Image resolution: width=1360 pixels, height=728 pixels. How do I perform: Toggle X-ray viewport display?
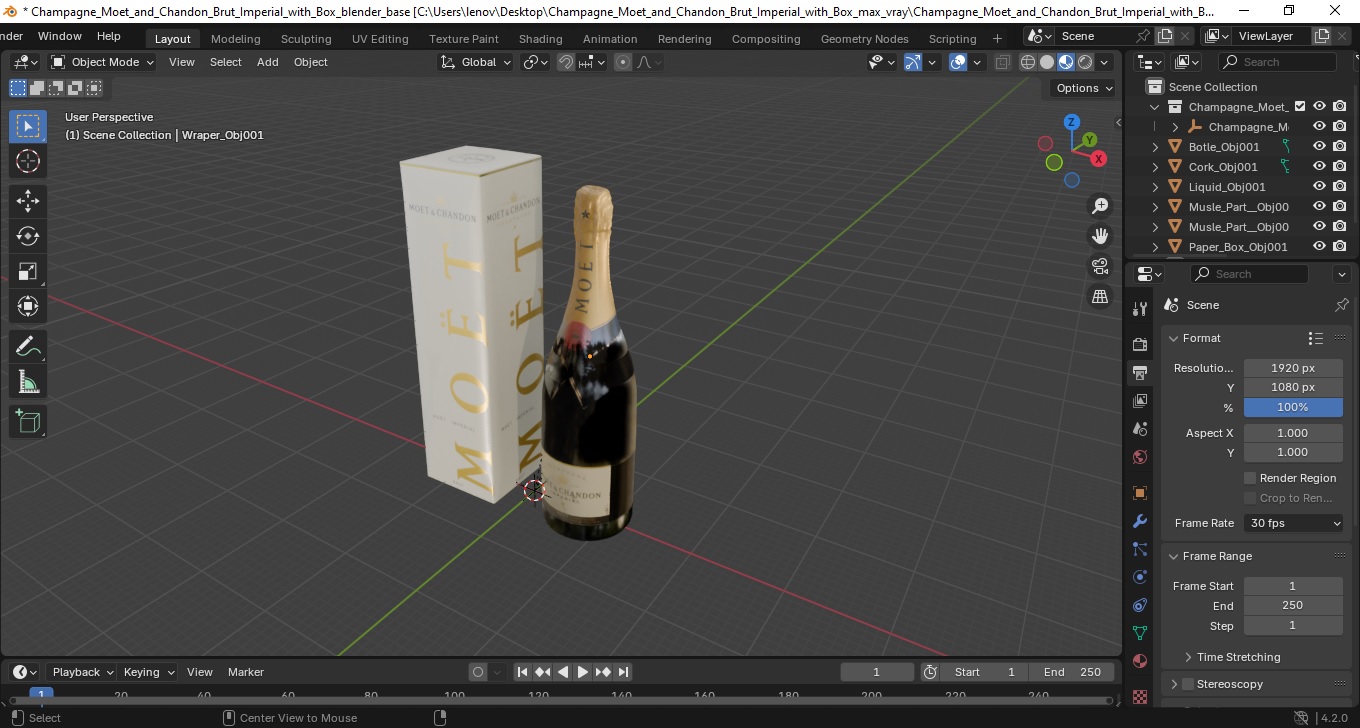pyautogui.click(x=1003, y=62)
